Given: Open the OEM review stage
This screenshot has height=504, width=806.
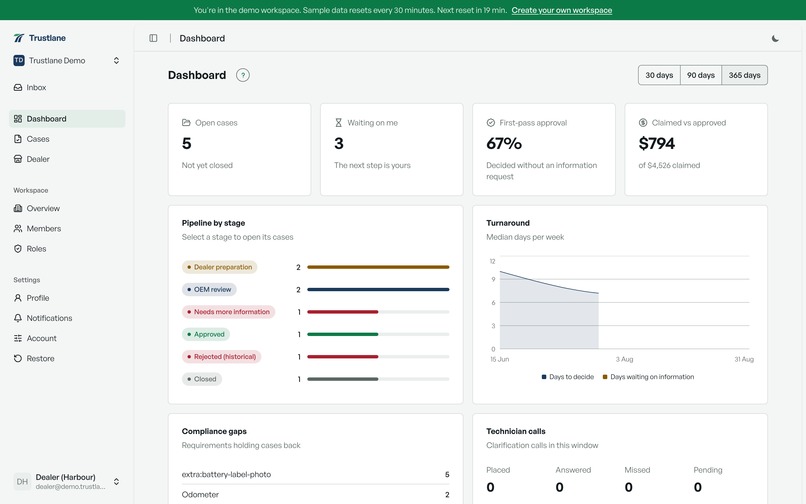Looking at the screenshot, I should pos(209,290).
